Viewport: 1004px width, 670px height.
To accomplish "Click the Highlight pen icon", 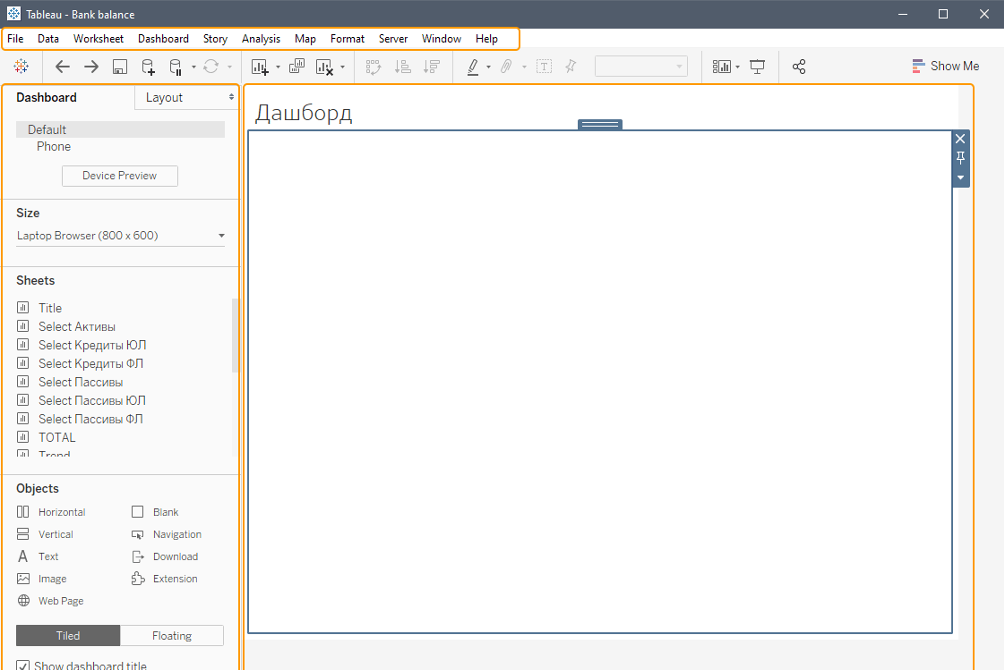I will point(473,67).
